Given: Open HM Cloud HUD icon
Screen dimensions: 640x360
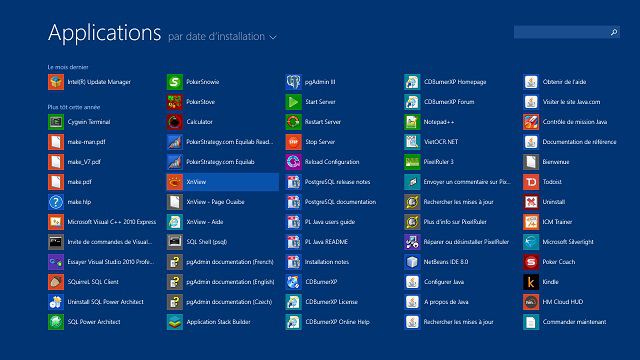Looking at the screenshot, I should [531, 302].
